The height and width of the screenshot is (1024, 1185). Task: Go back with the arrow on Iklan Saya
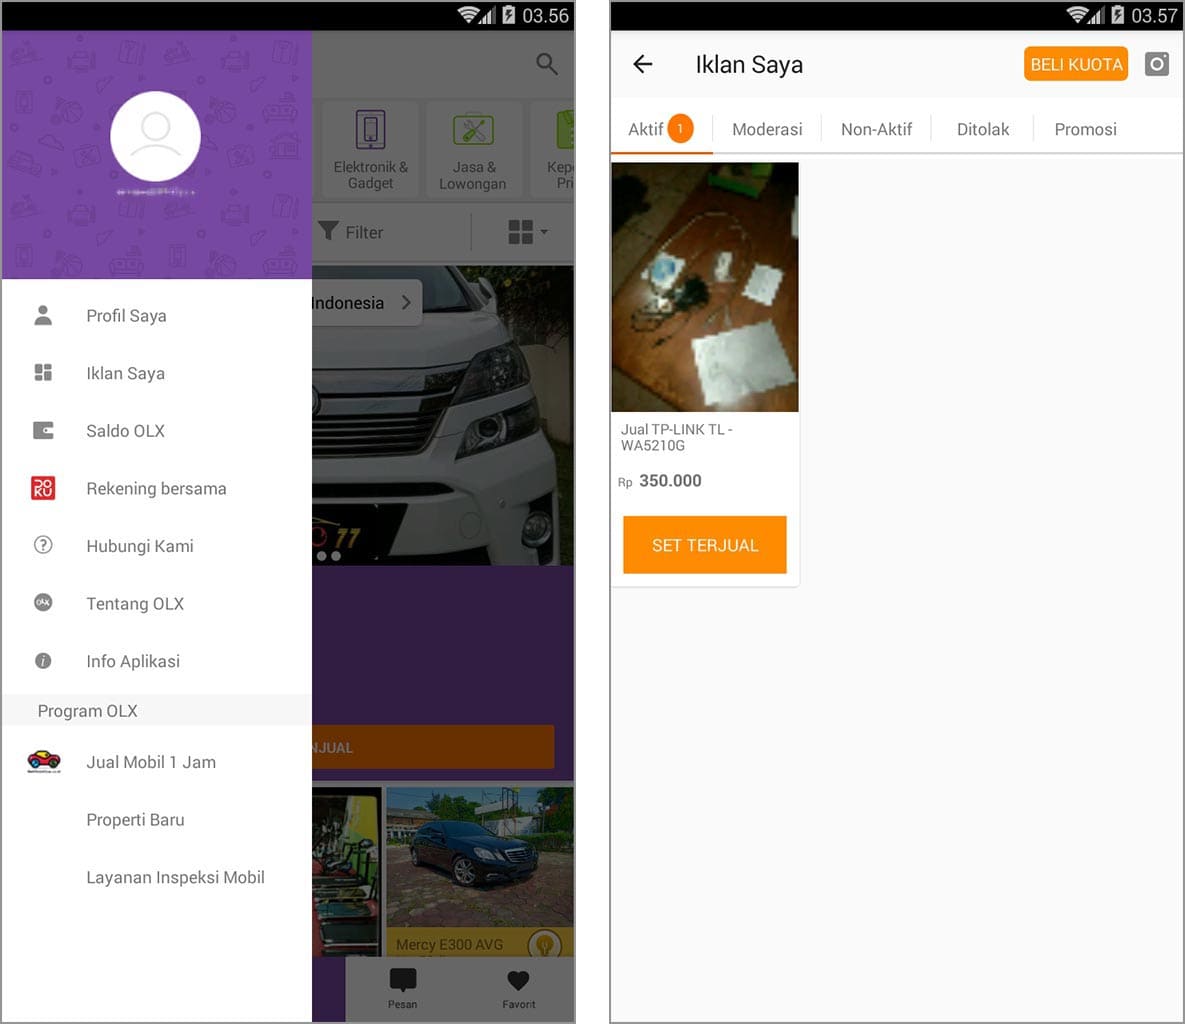642,63
